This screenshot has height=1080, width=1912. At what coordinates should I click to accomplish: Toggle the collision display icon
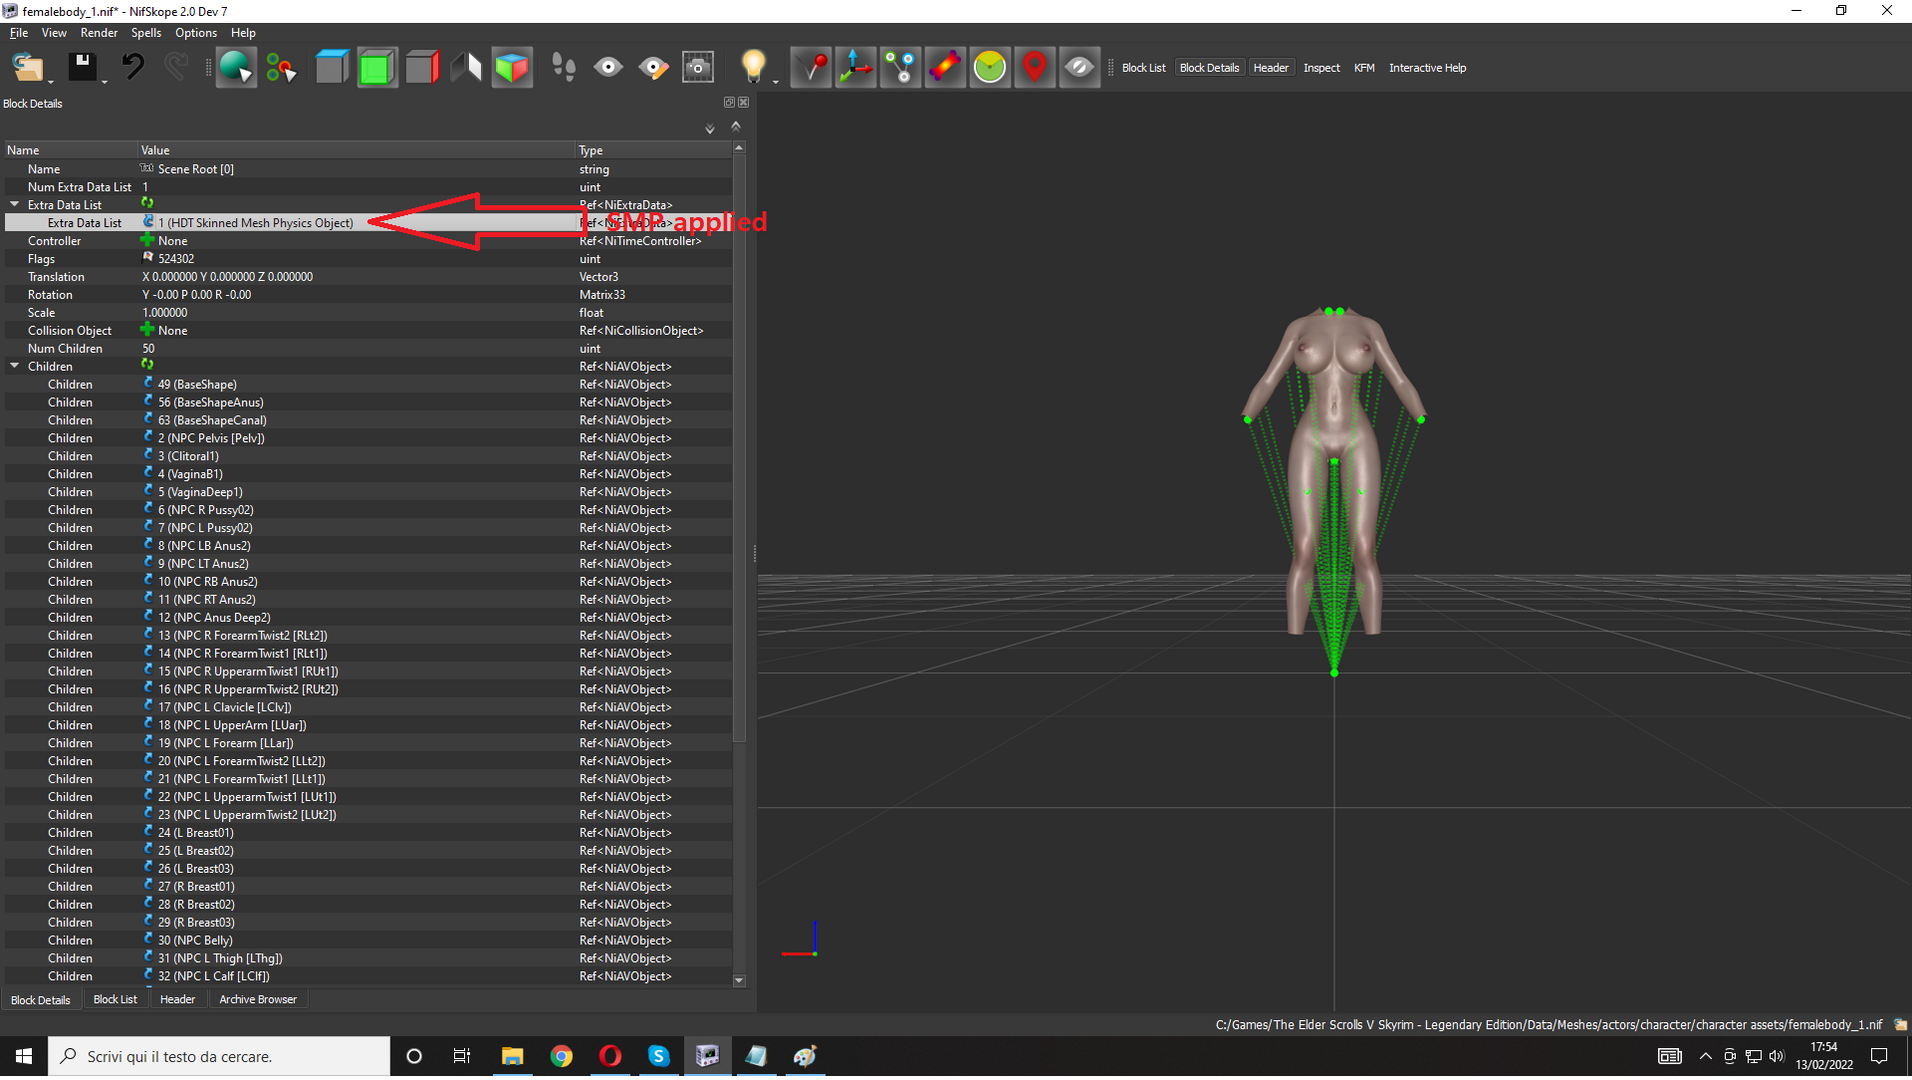[x=945, y=67]
